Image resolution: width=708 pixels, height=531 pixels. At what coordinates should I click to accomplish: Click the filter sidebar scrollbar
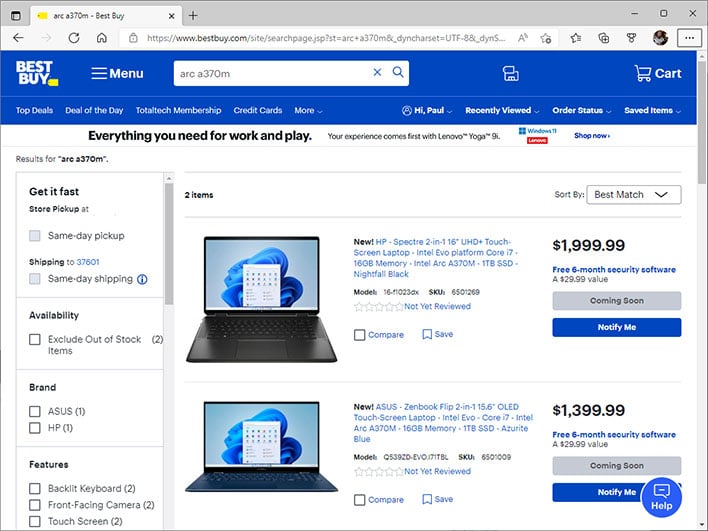(169, 244)
